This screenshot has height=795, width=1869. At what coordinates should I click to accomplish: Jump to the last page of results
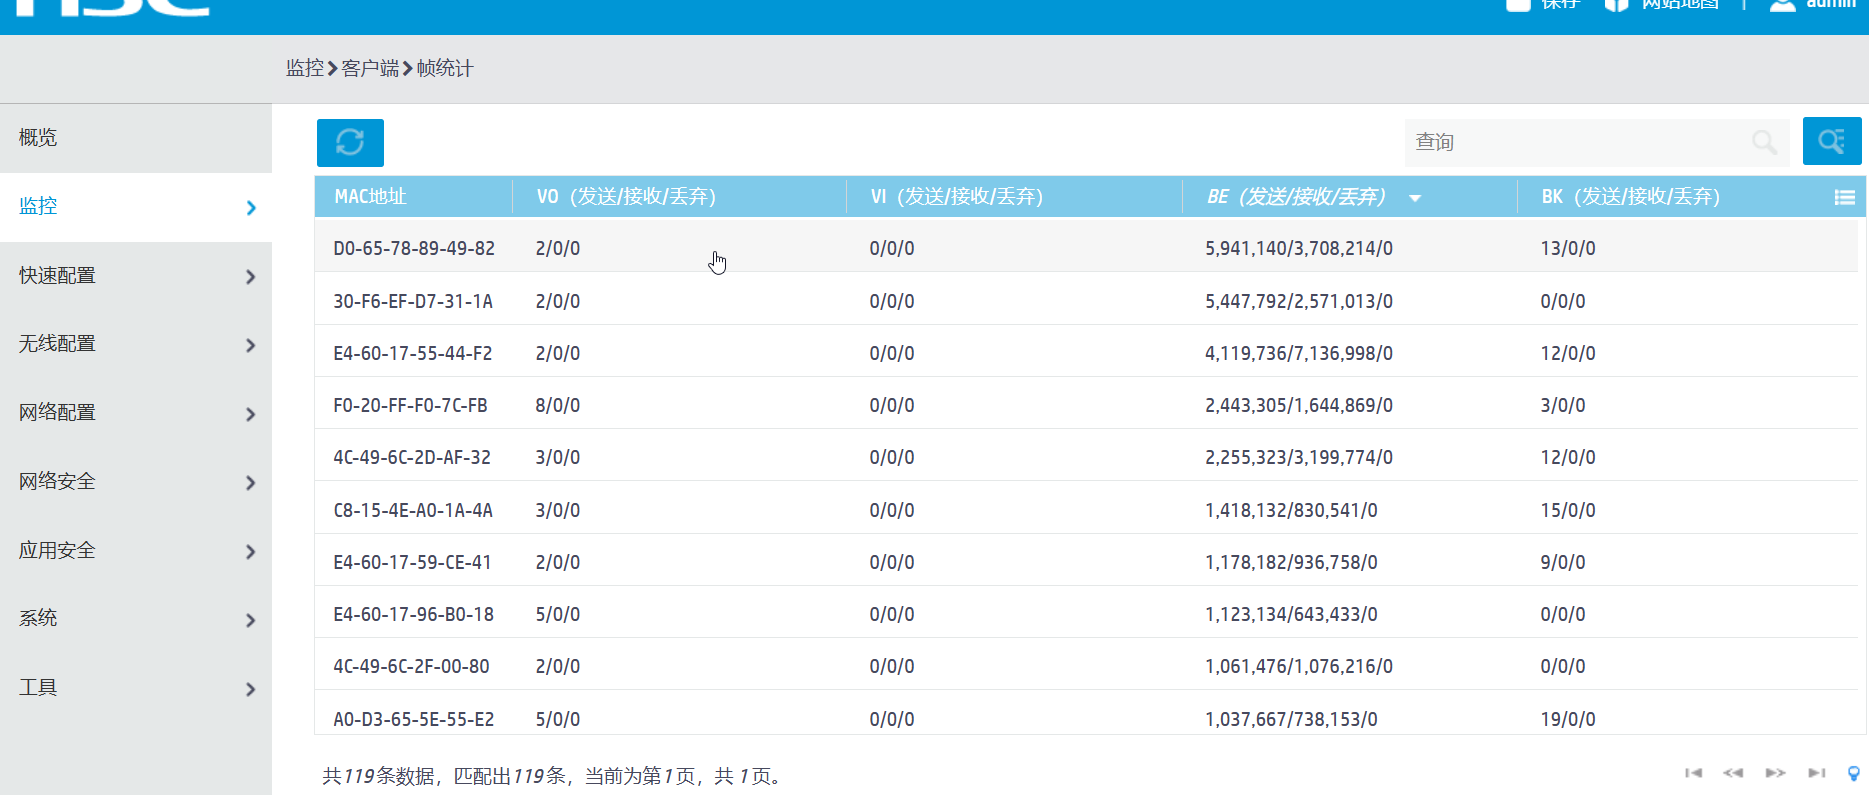click(1817, 773)
